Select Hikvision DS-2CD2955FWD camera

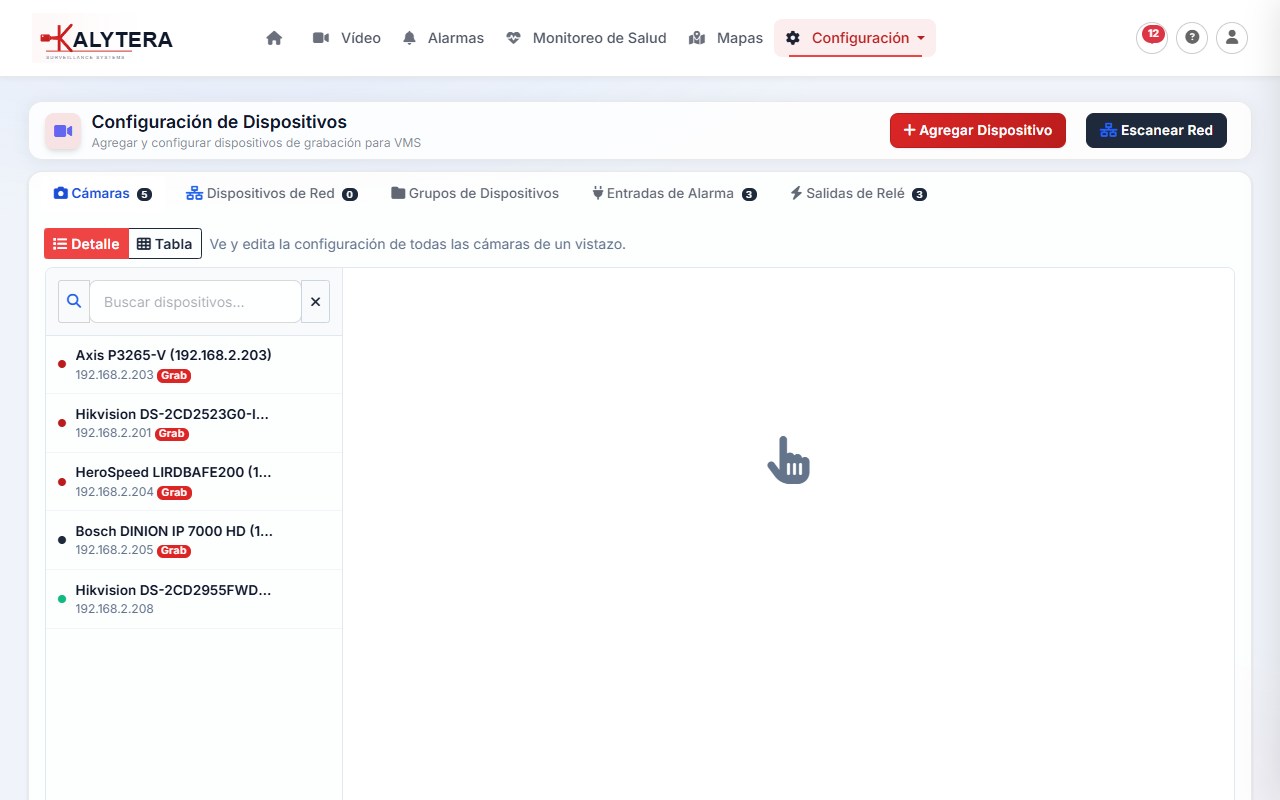[x=194, y=599]
